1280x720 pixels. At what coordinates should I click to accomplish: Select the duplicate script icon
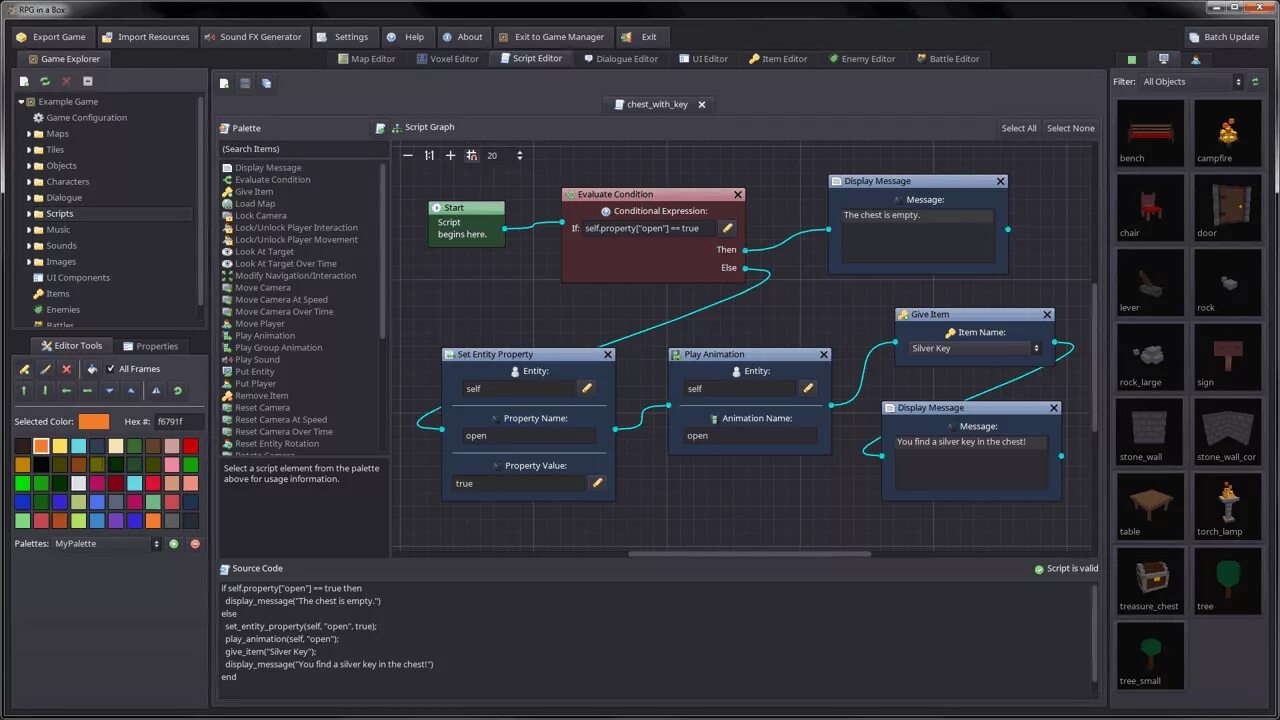(266, 82)
